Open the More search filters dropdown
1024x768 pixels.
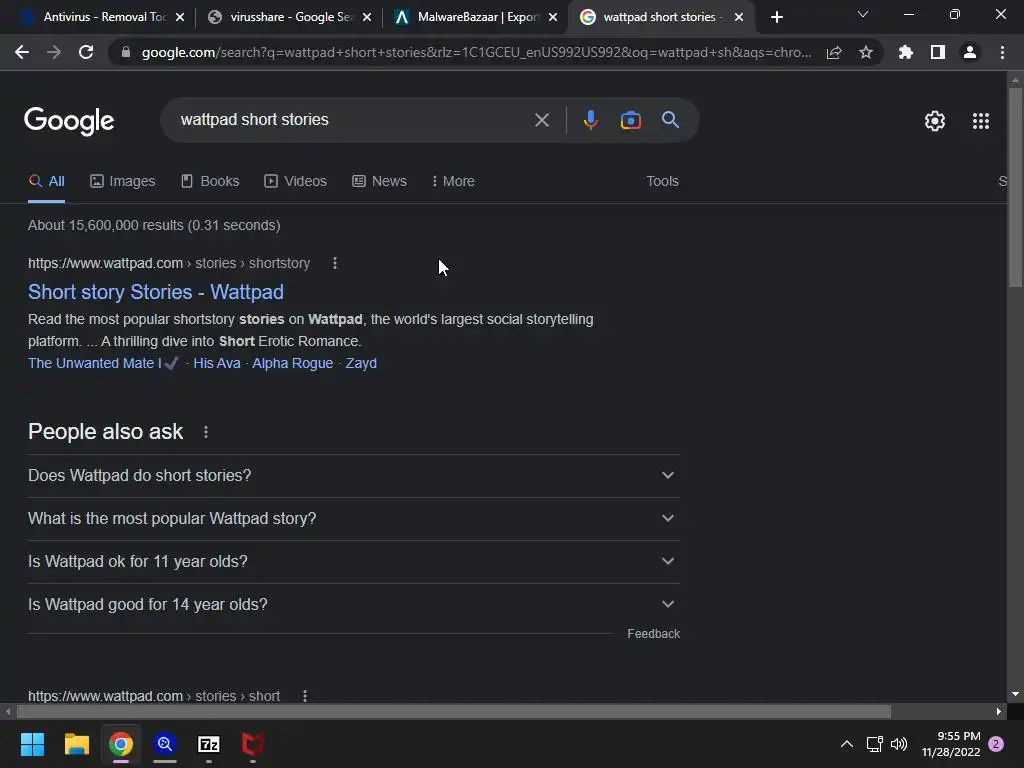[453, 182]
